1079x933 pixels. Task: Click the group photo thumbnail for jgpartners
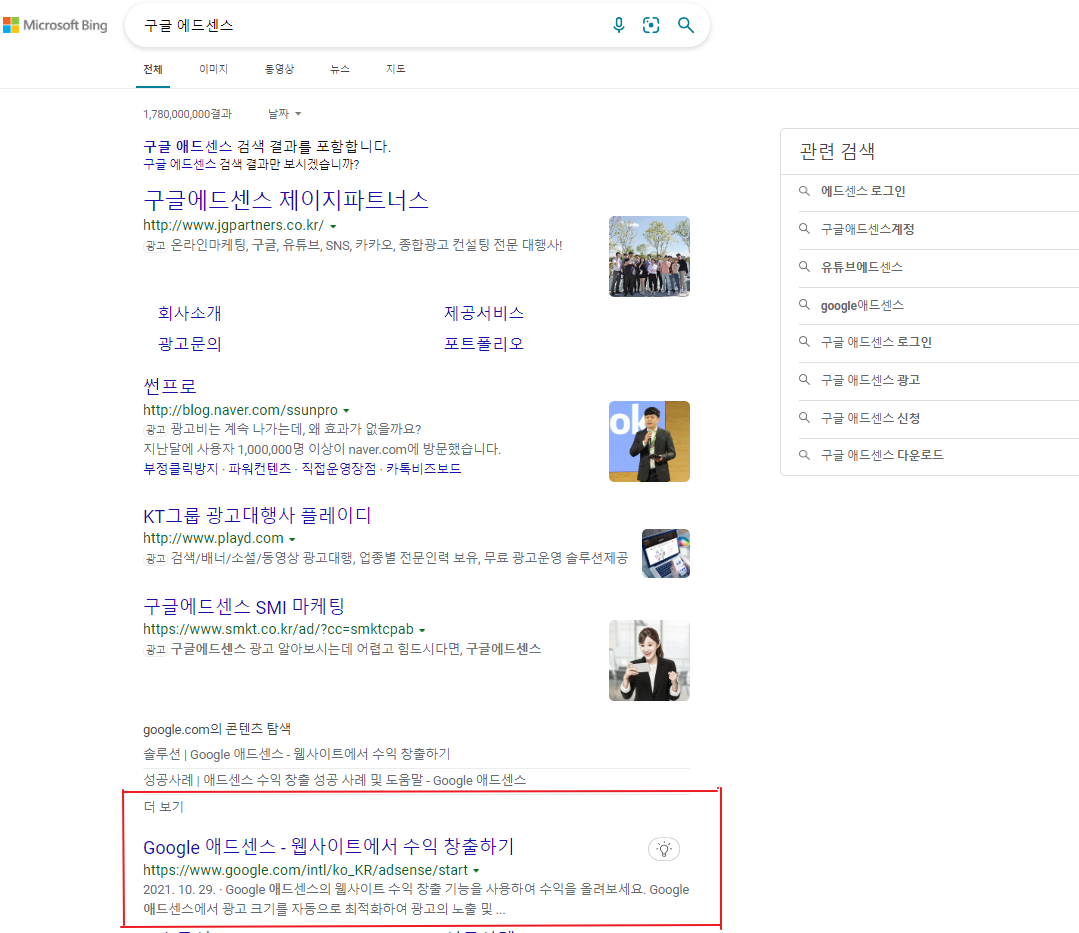(x=649, y=257)
